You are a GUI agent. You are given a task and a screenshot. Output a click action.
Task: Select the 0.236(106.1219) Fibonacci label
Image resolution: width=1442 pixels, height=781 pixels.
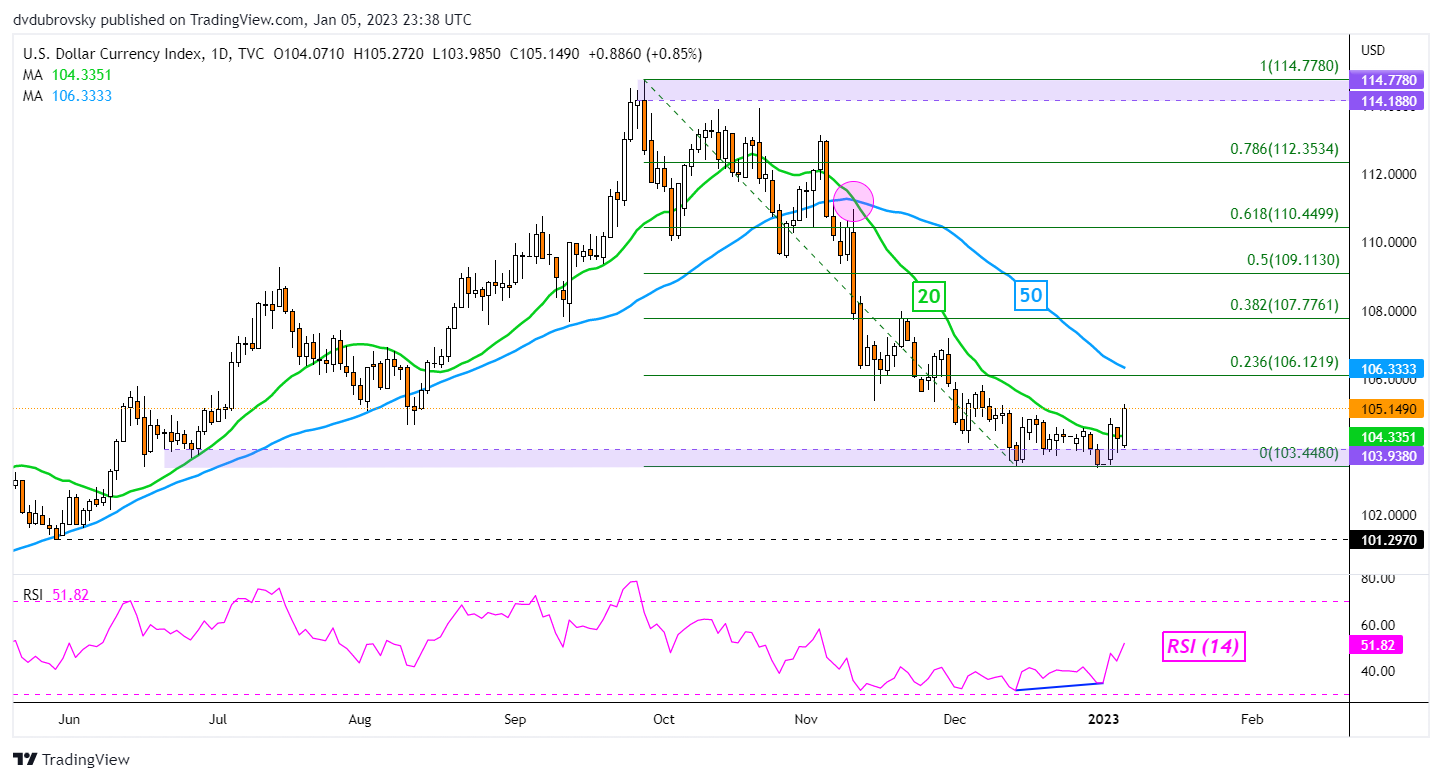pyautogui.click(x=1284, y=362)
